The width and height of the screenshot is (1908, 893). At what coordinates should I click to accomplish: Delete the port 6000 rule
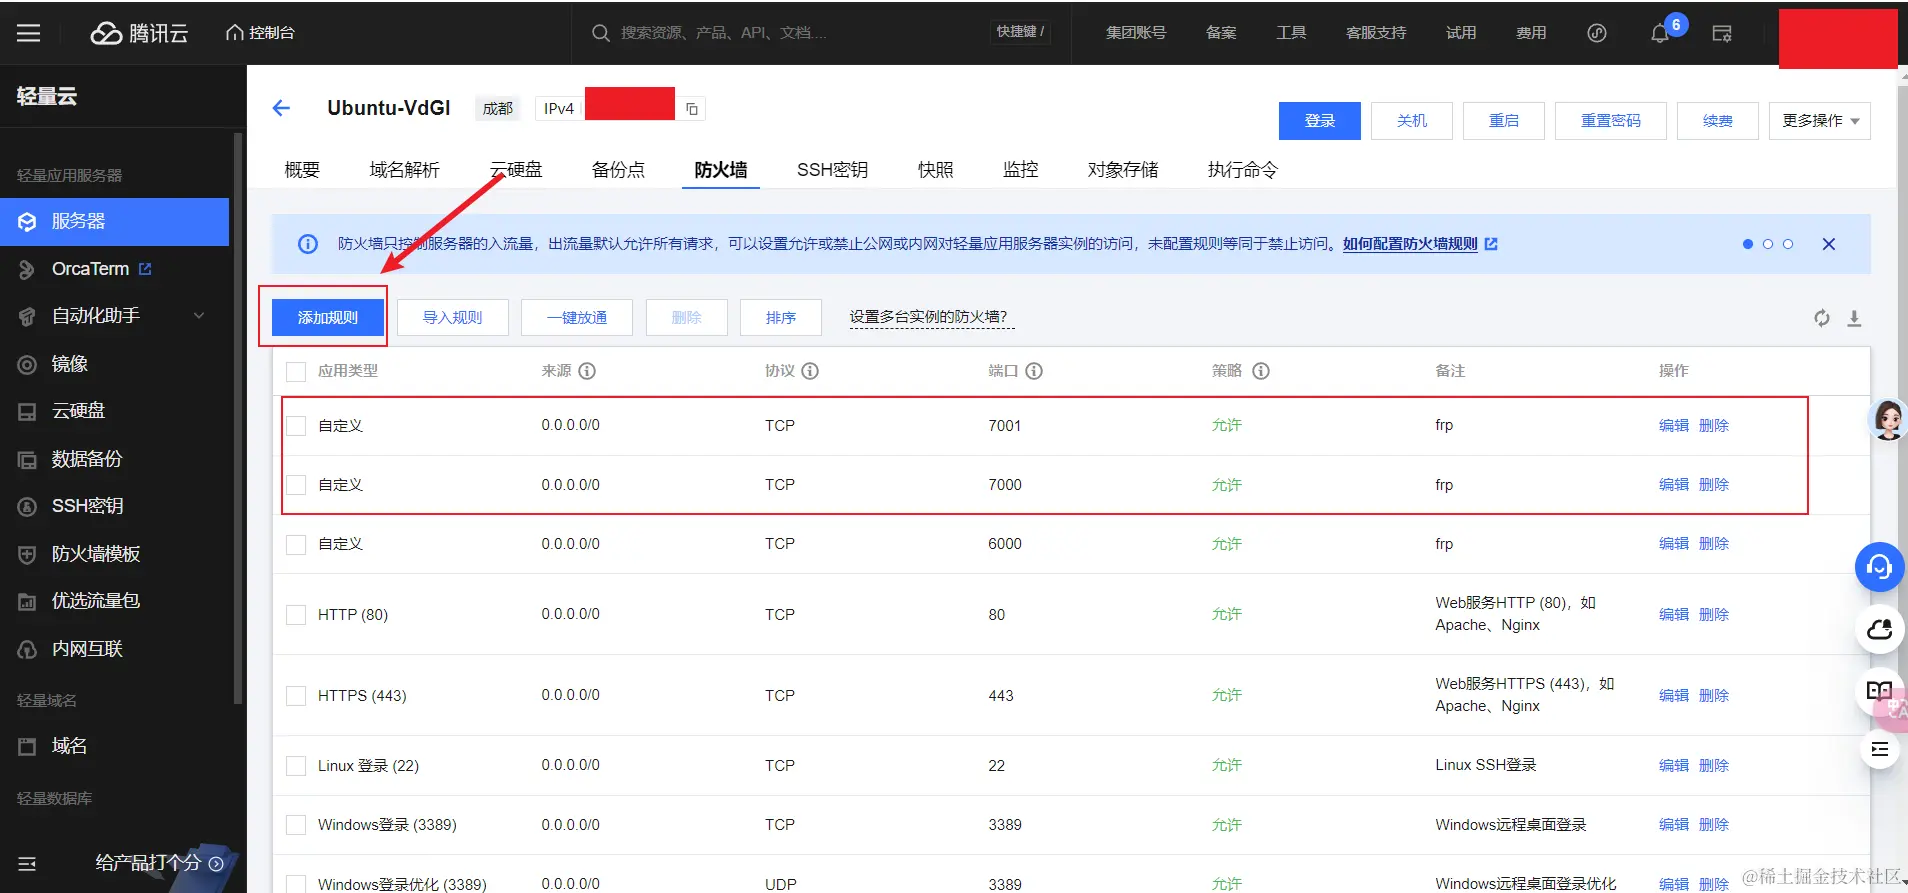(x=1714, y=544)
